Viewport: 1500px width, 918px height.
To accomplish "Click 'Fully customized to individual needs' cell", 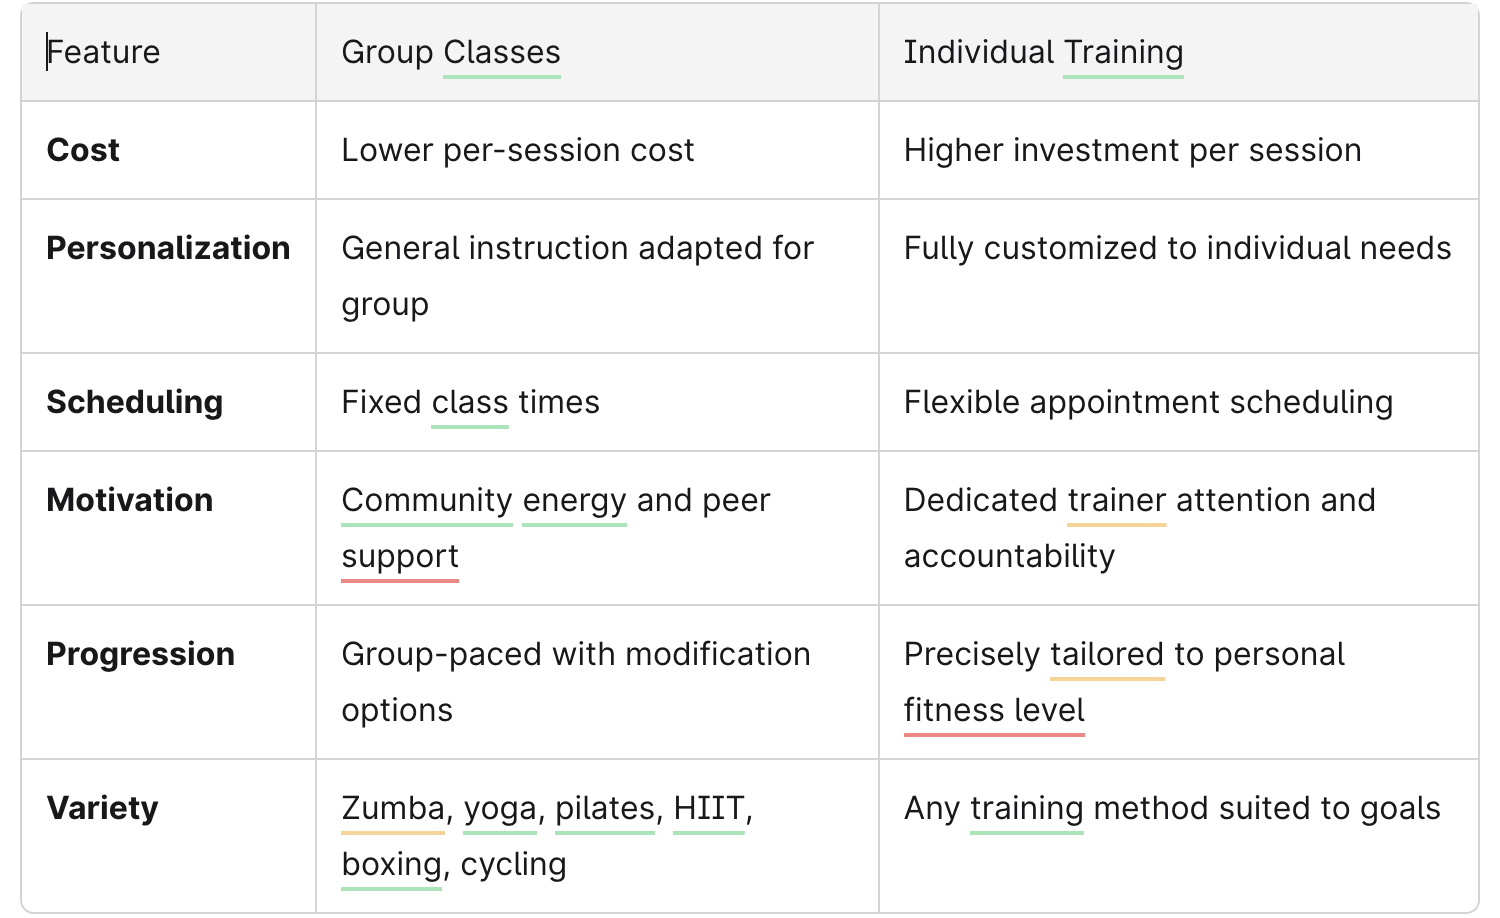I will pyautogui.click(x=1177, y=248).
